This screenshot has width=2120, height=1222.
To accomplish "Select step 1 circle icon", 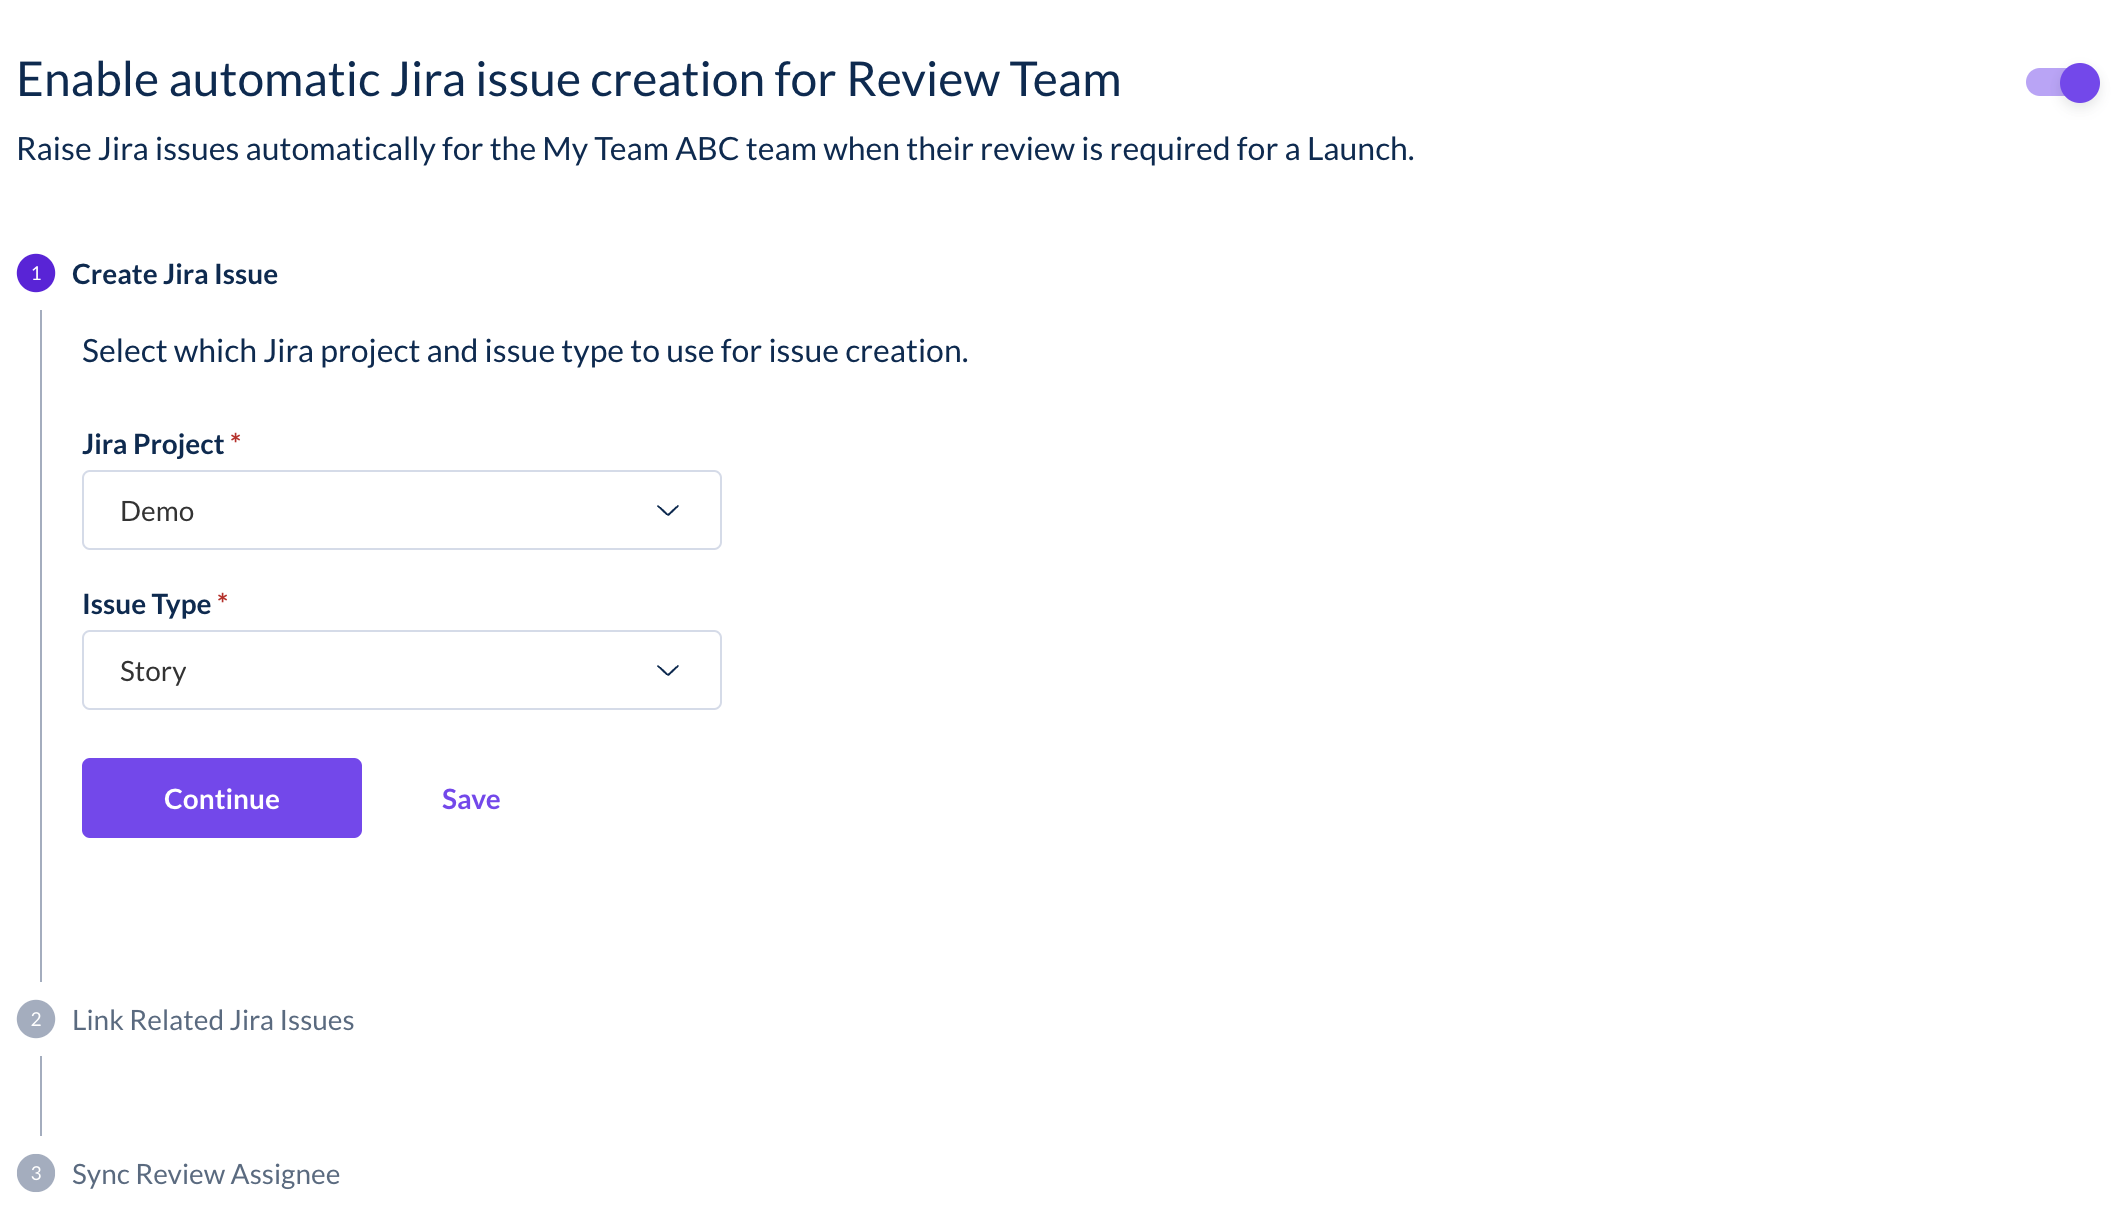I will pyautogui.click(x=36, y=273).
